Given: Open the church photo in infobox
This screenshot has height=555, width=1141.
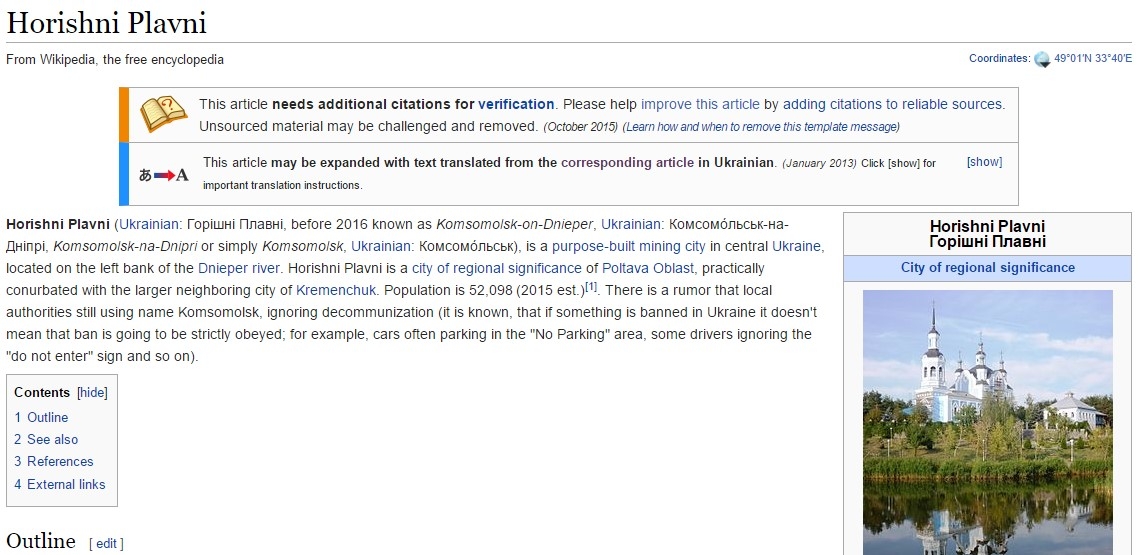Looking at the screenshot, I should click(x=987, y=422).
